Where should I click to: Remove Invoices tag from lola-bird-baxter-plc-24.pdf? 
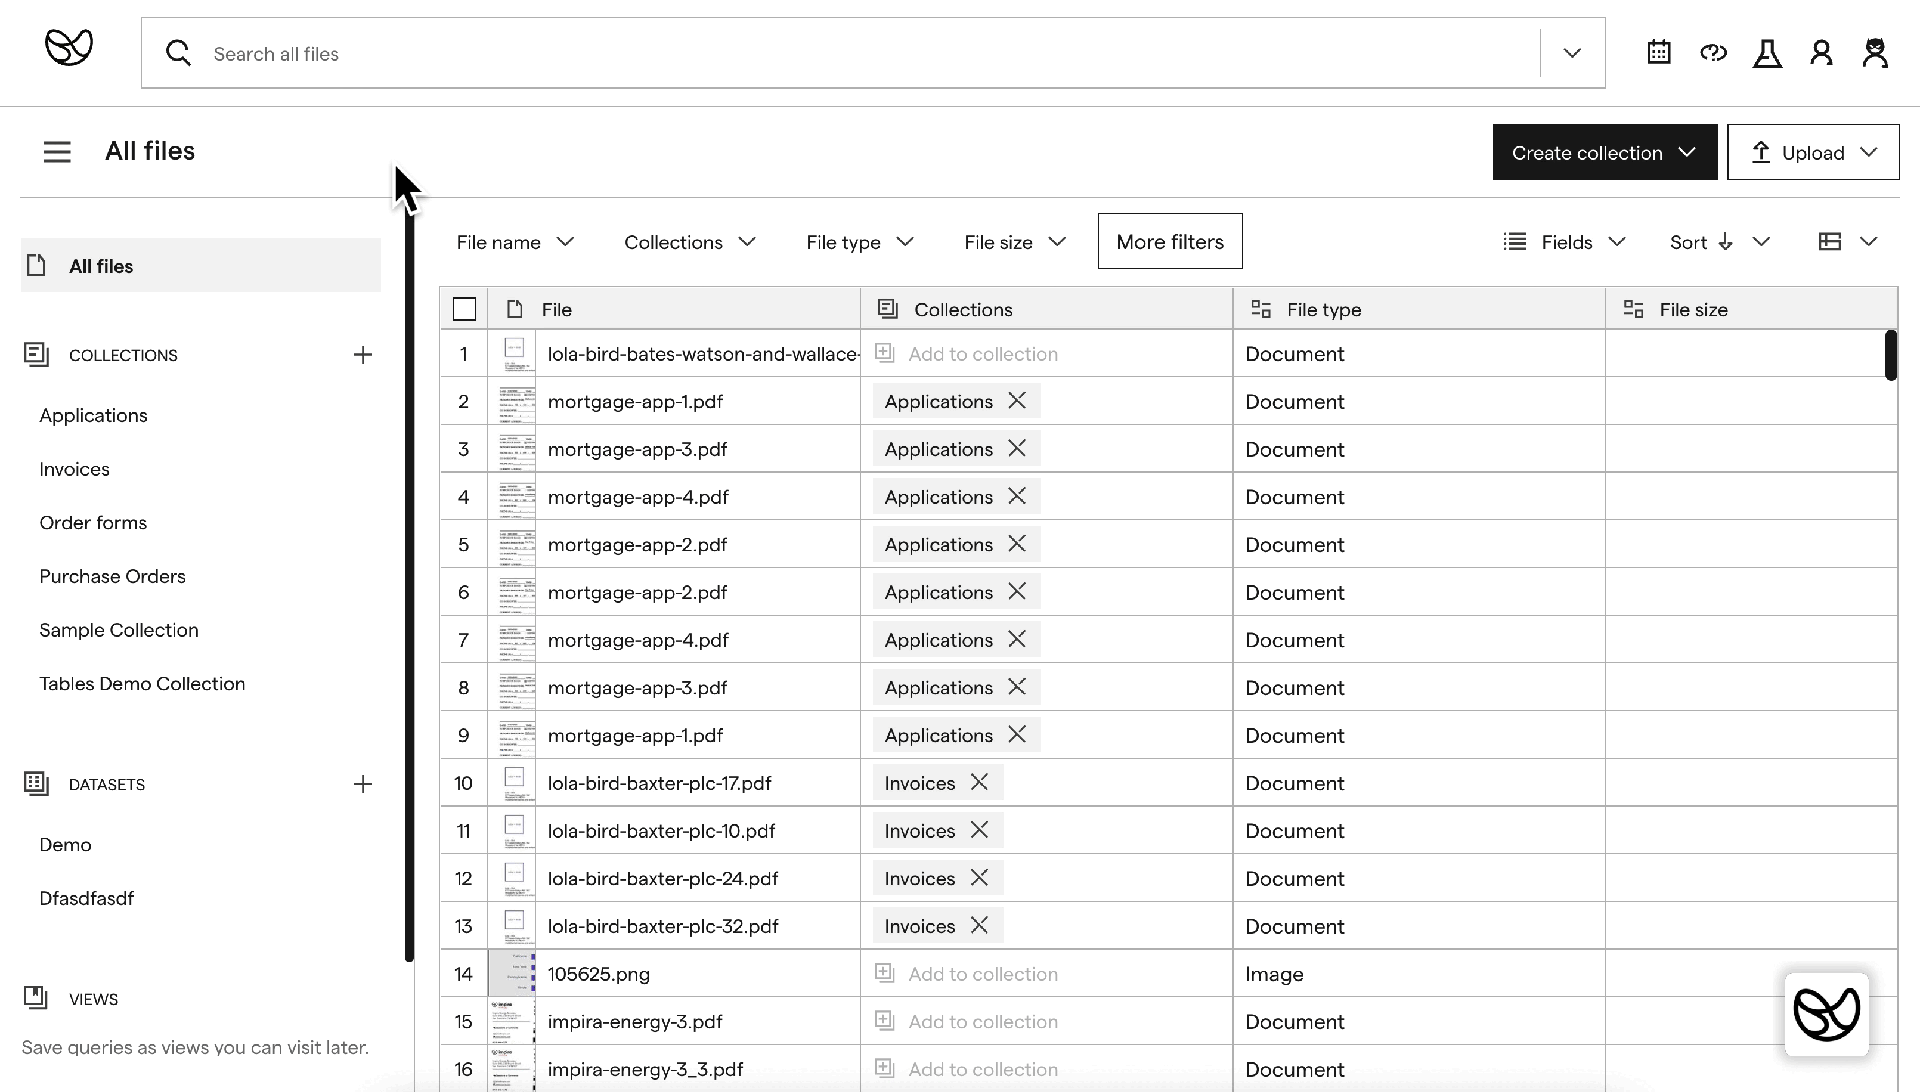[x=979, y=878]
